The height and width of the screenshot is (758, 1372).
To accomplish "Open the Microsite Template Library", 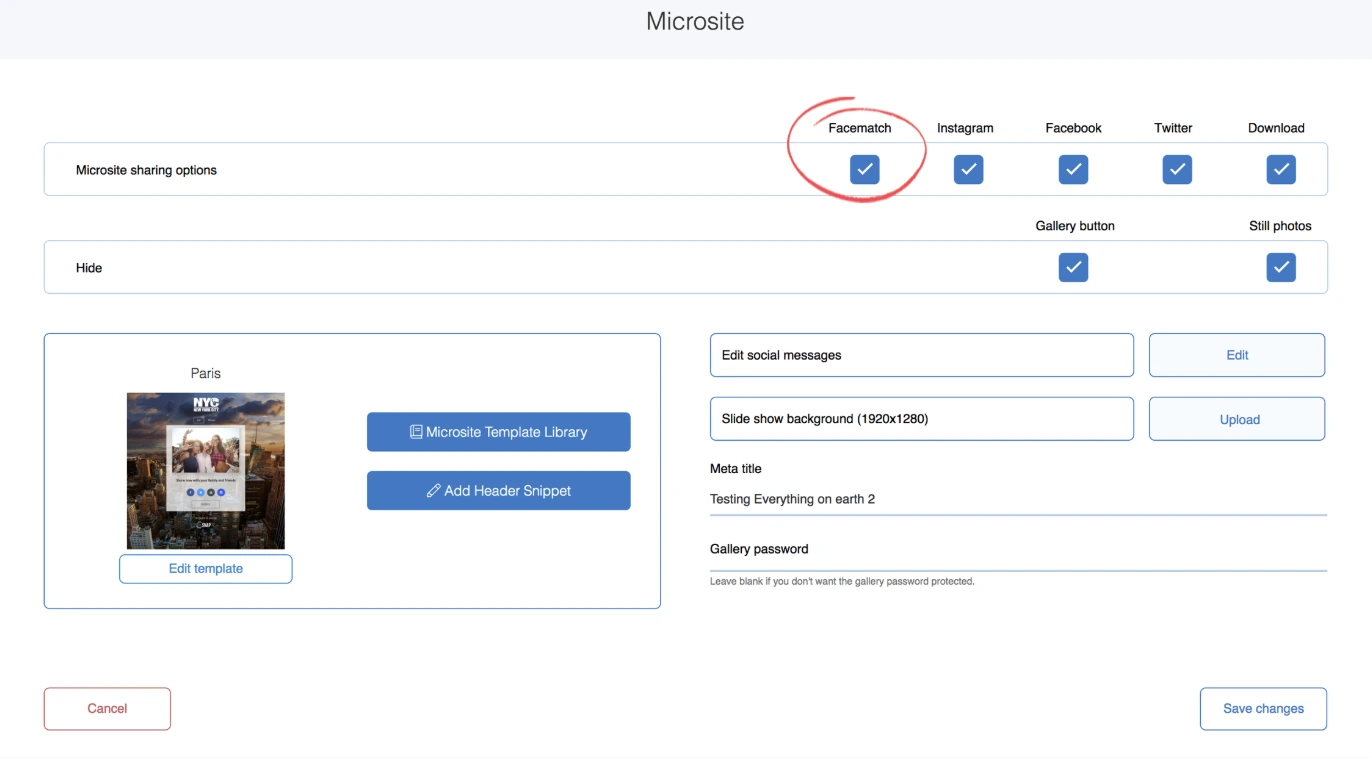I will pyautogui.click(x=499, y=432).
